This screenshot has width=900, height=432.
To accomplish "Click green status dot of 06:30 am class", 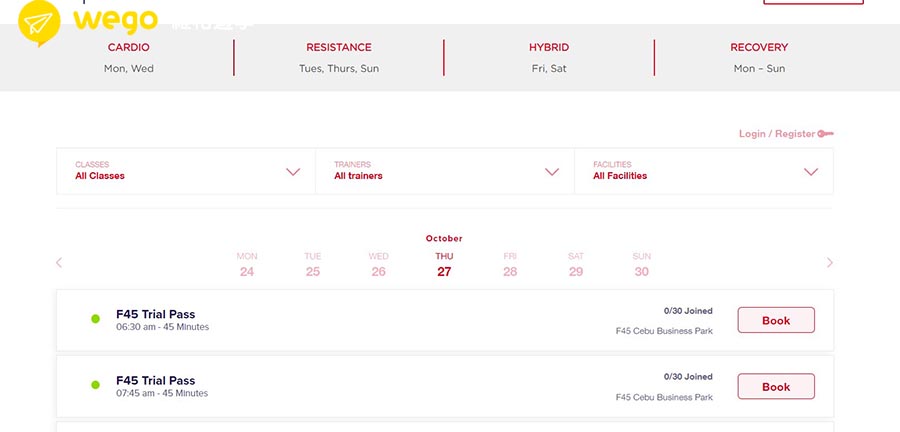I will (x=96, y=319).
